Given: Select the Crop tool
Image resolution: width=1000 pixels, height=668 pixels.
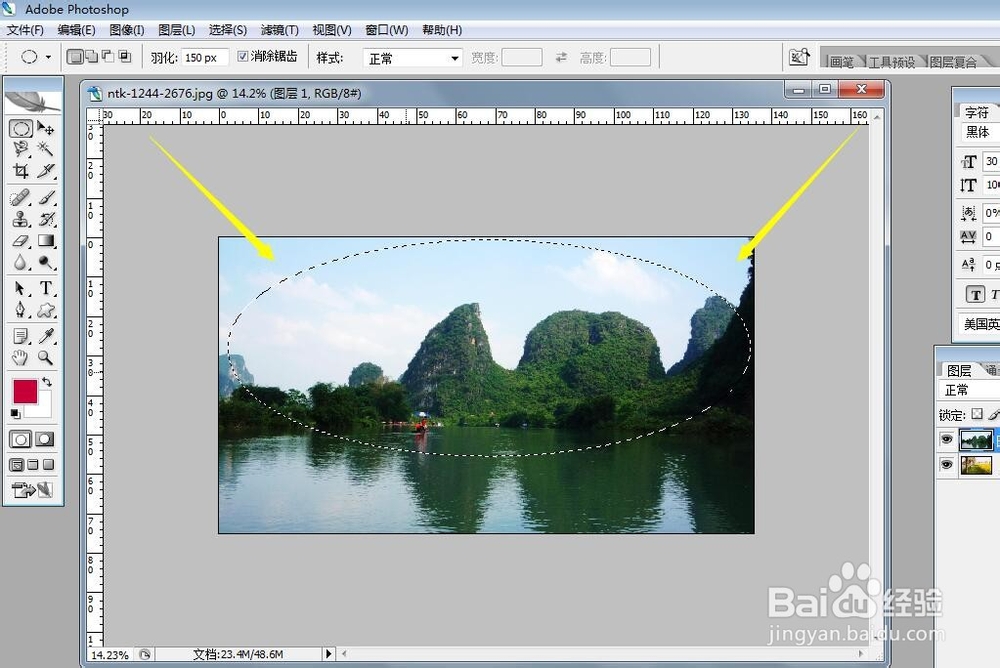Looking at the screenshot, I should (20, 170).
